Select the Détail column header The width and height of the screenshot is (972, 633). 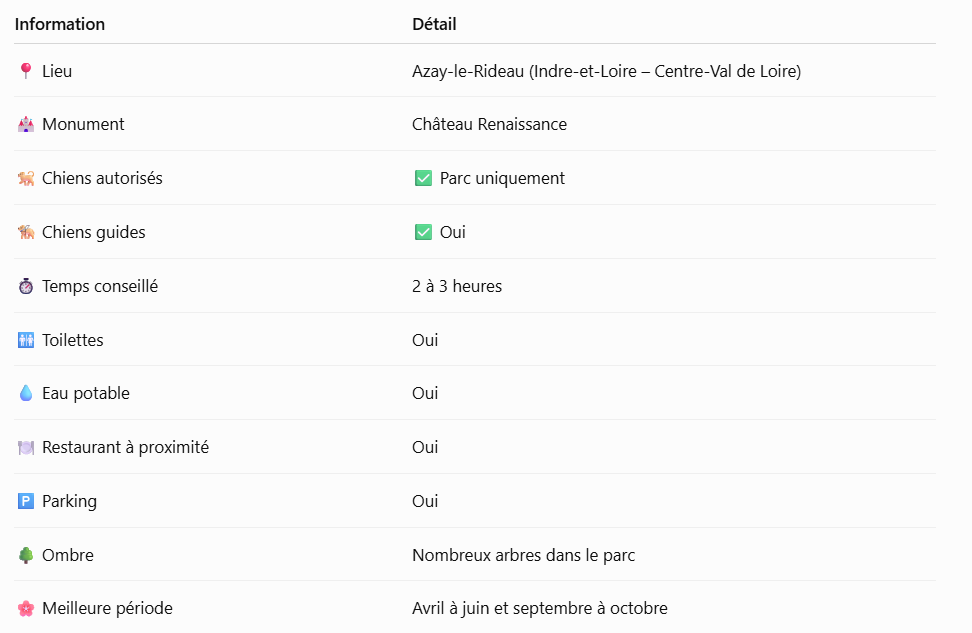click(434, 24)
